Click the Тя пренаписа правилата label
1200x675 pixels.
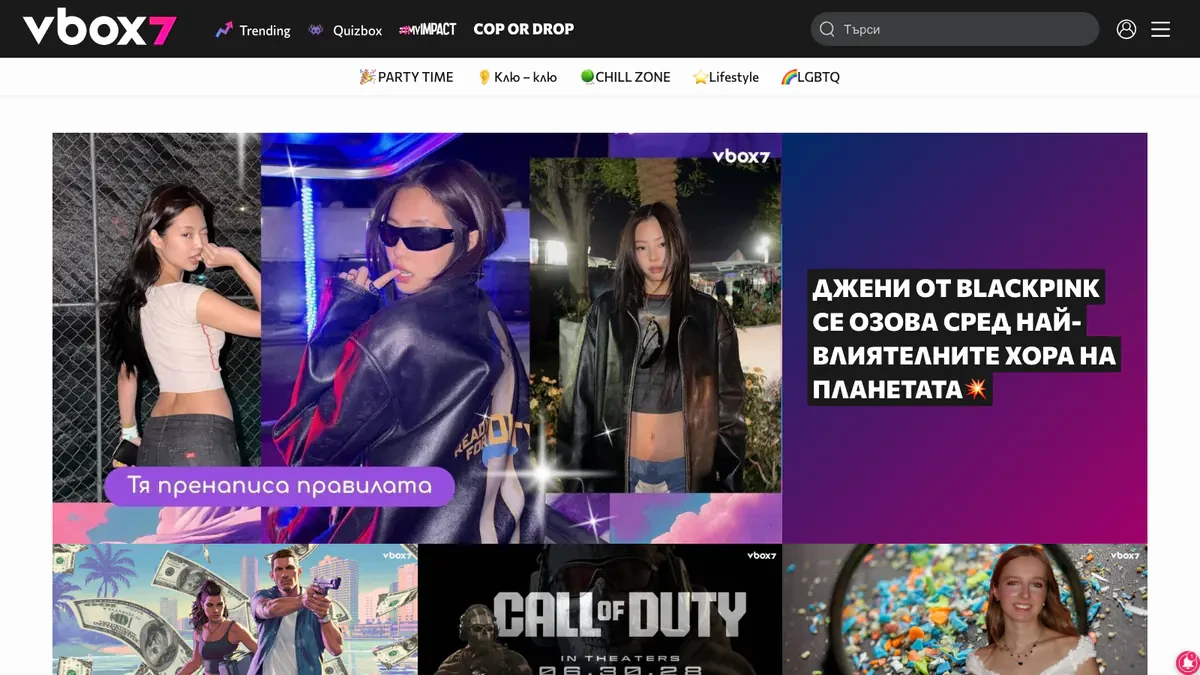point(279,487)
